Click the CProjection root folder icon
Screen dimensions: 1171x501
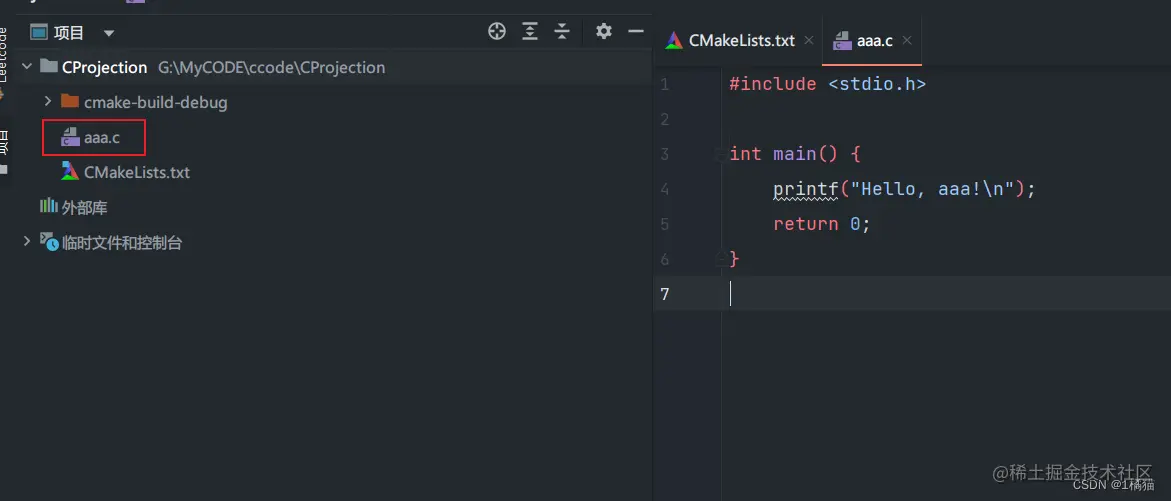[x=49, y=66]
